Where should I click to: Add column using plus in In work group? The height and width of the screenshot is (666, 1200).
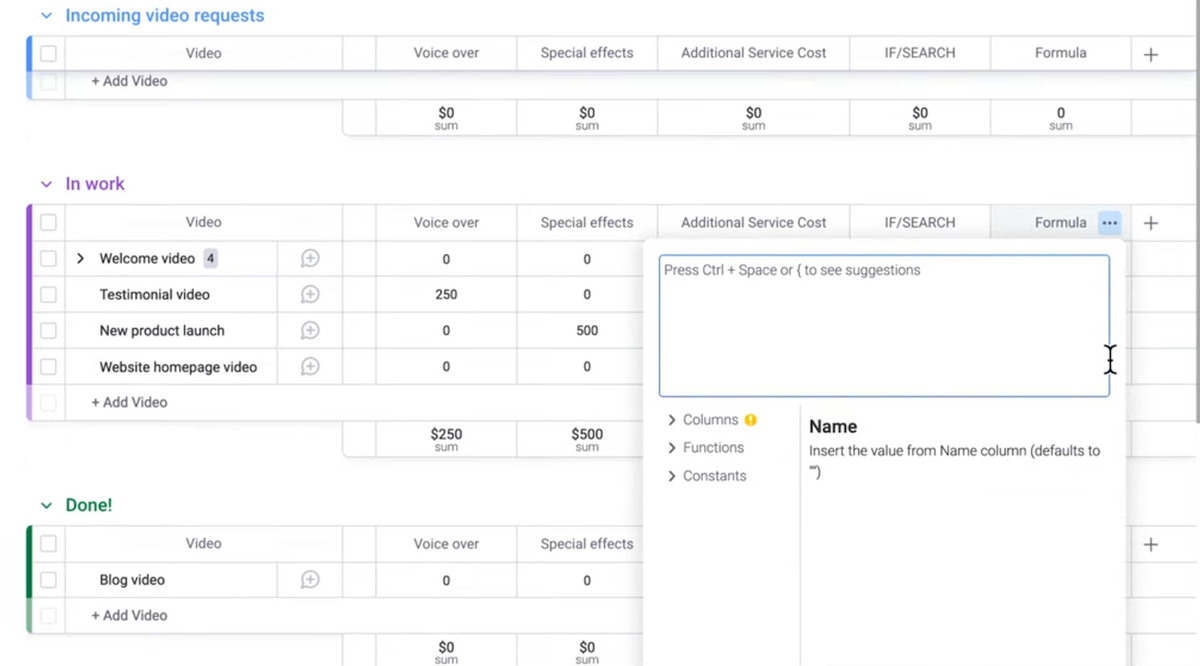(1151, 223)
